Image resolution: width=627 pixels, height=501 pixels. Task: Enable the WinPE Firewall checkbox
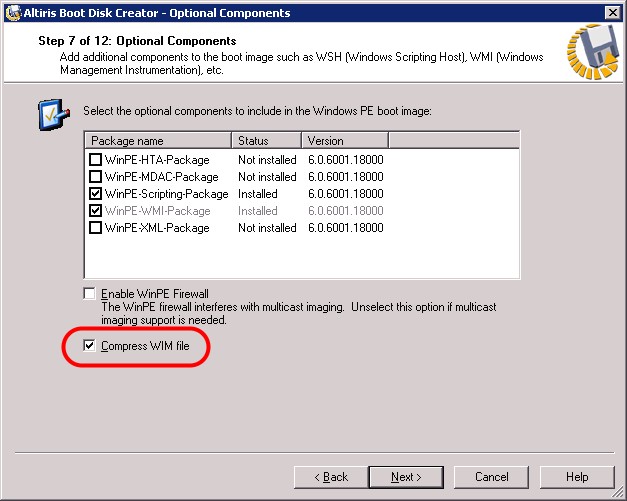[x=90, y=293]
